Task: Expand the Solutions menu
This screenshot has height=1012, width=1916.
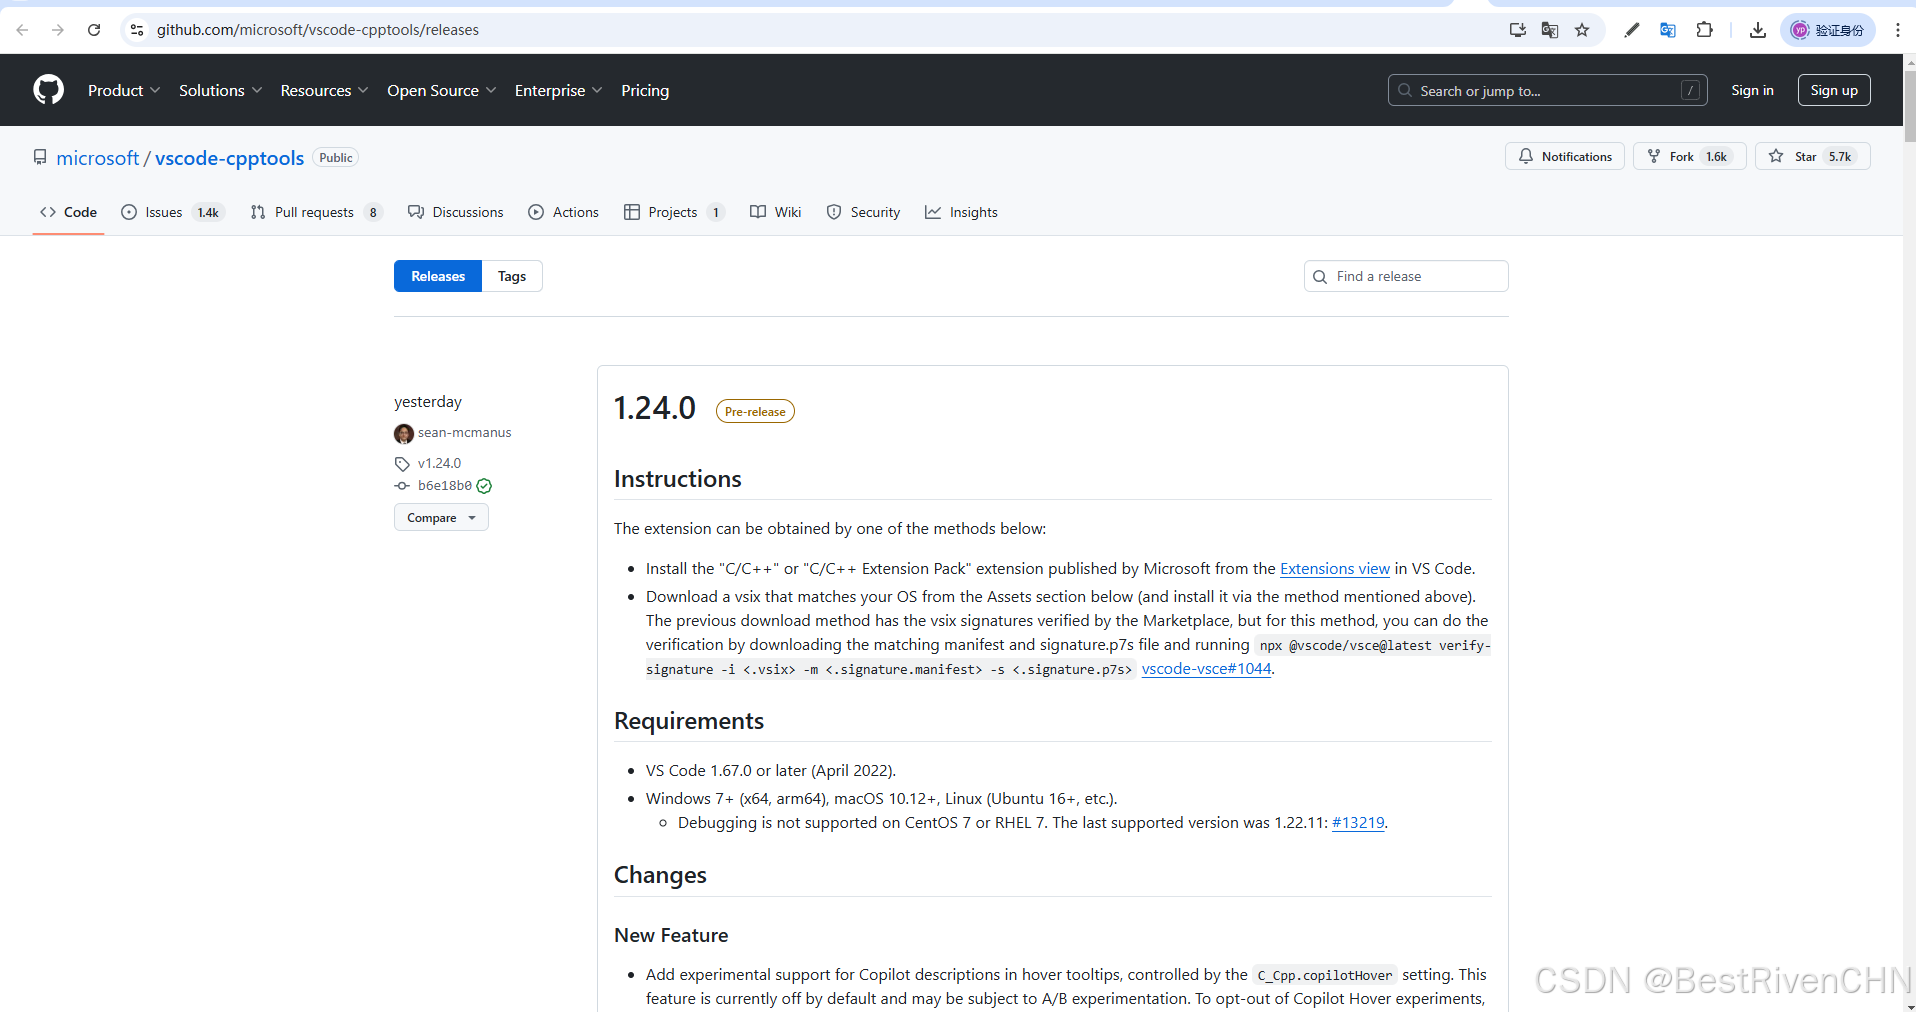Action: click(x=220, y=90)
